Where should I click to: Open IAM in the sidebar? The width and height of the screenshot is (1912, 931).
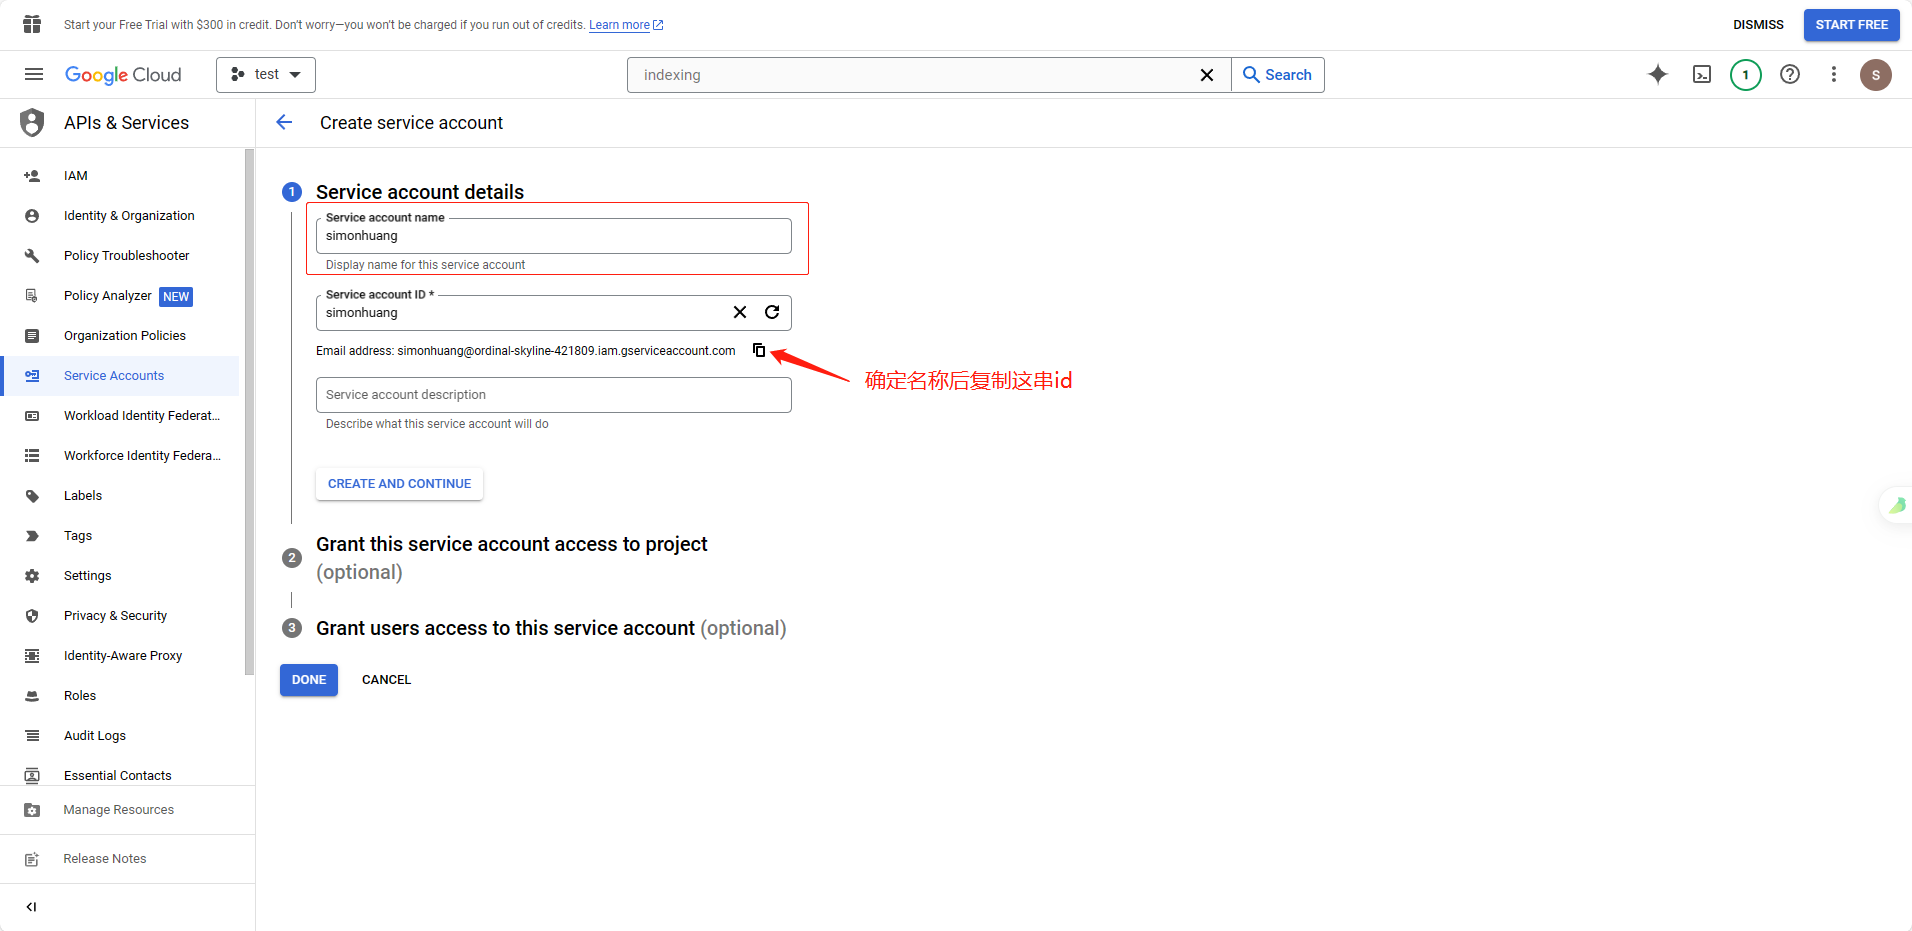click(x=120, y=176)
